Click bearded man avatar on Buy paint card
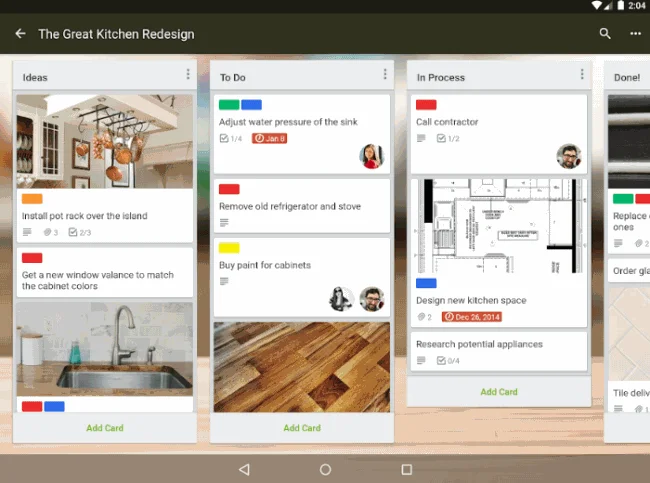650x483 pixels. (x=372, y=299)
